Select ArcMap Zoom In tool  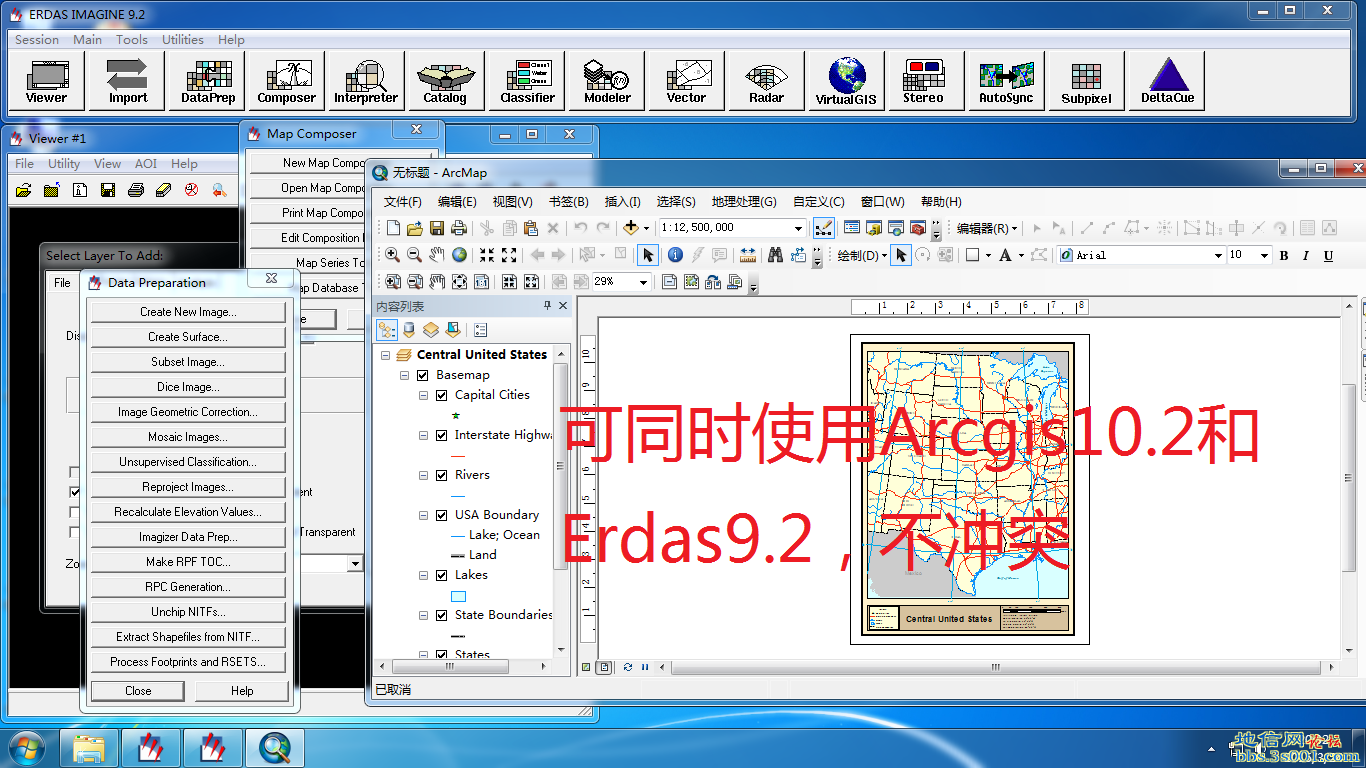(392, 255)
